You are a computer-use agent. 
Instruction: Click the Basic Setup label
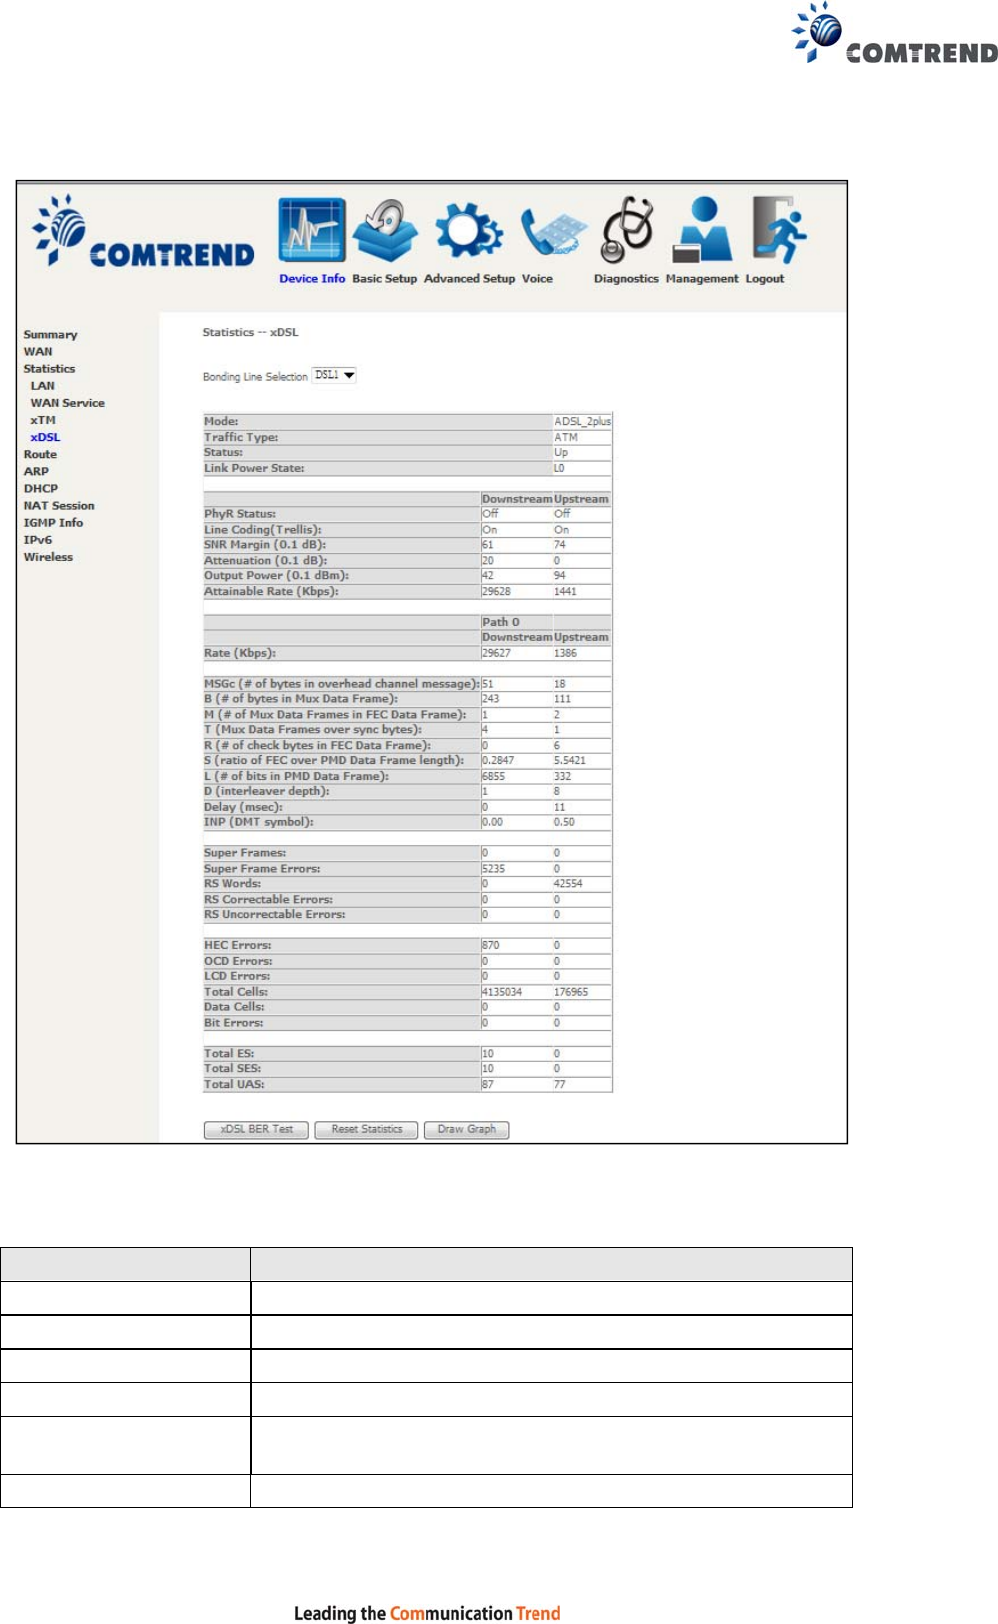pos(384,279)
